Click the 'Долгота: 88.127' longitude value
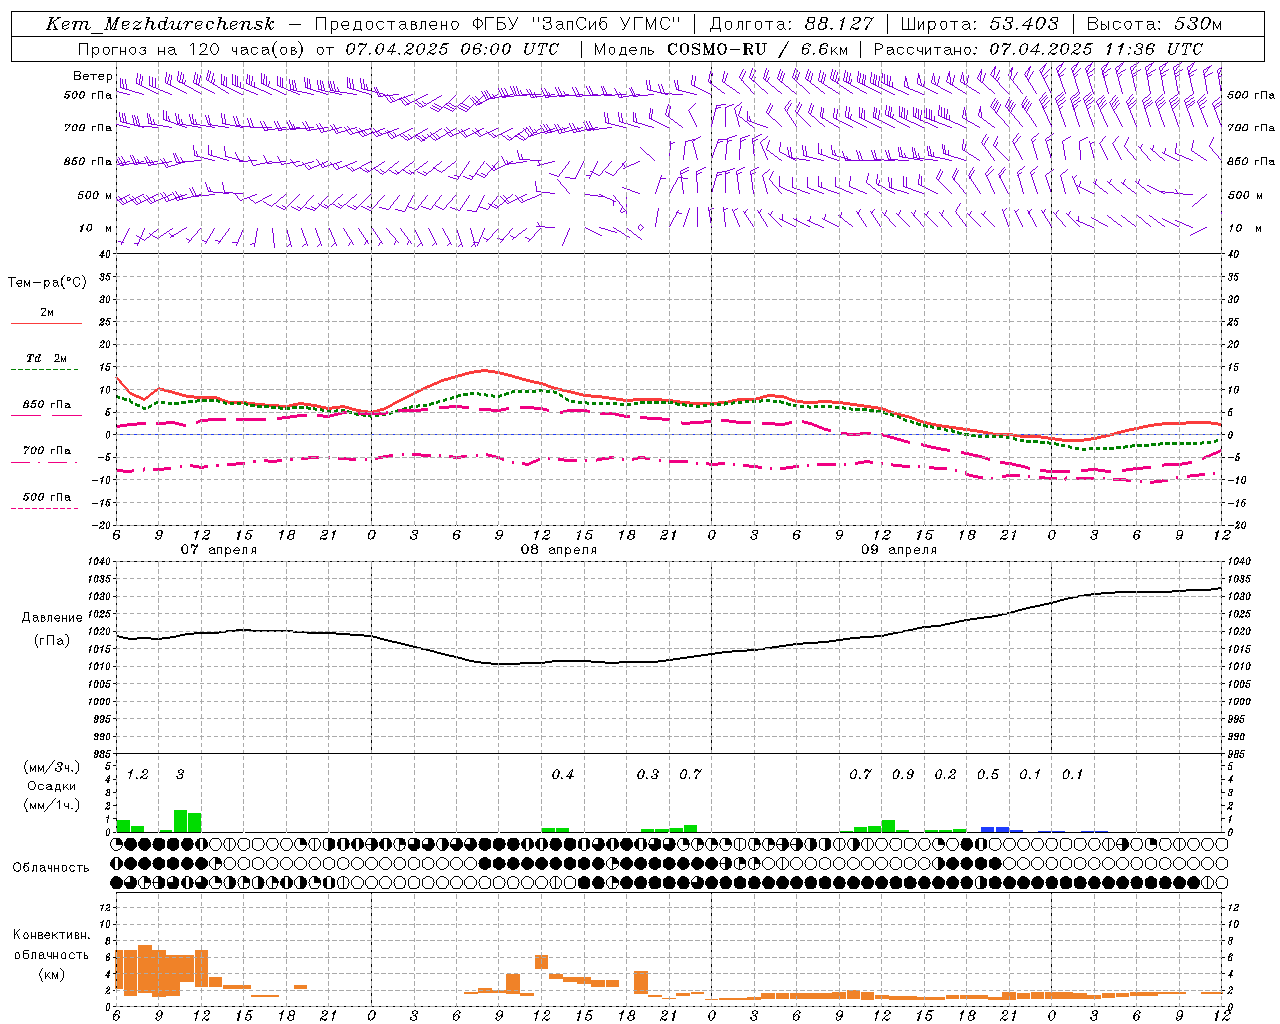Image resolution: width=1280 pixels, height=1024 pixels. [x=791, y=24]
